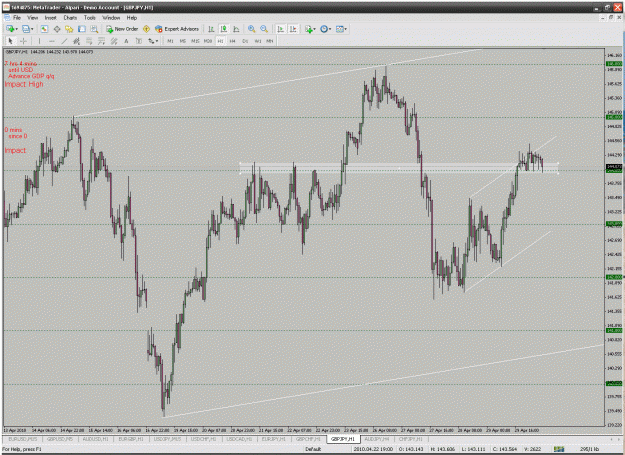Switch chart to candlesticks type
The height and width of the screenshot is (455, 625).
[224, 29]
